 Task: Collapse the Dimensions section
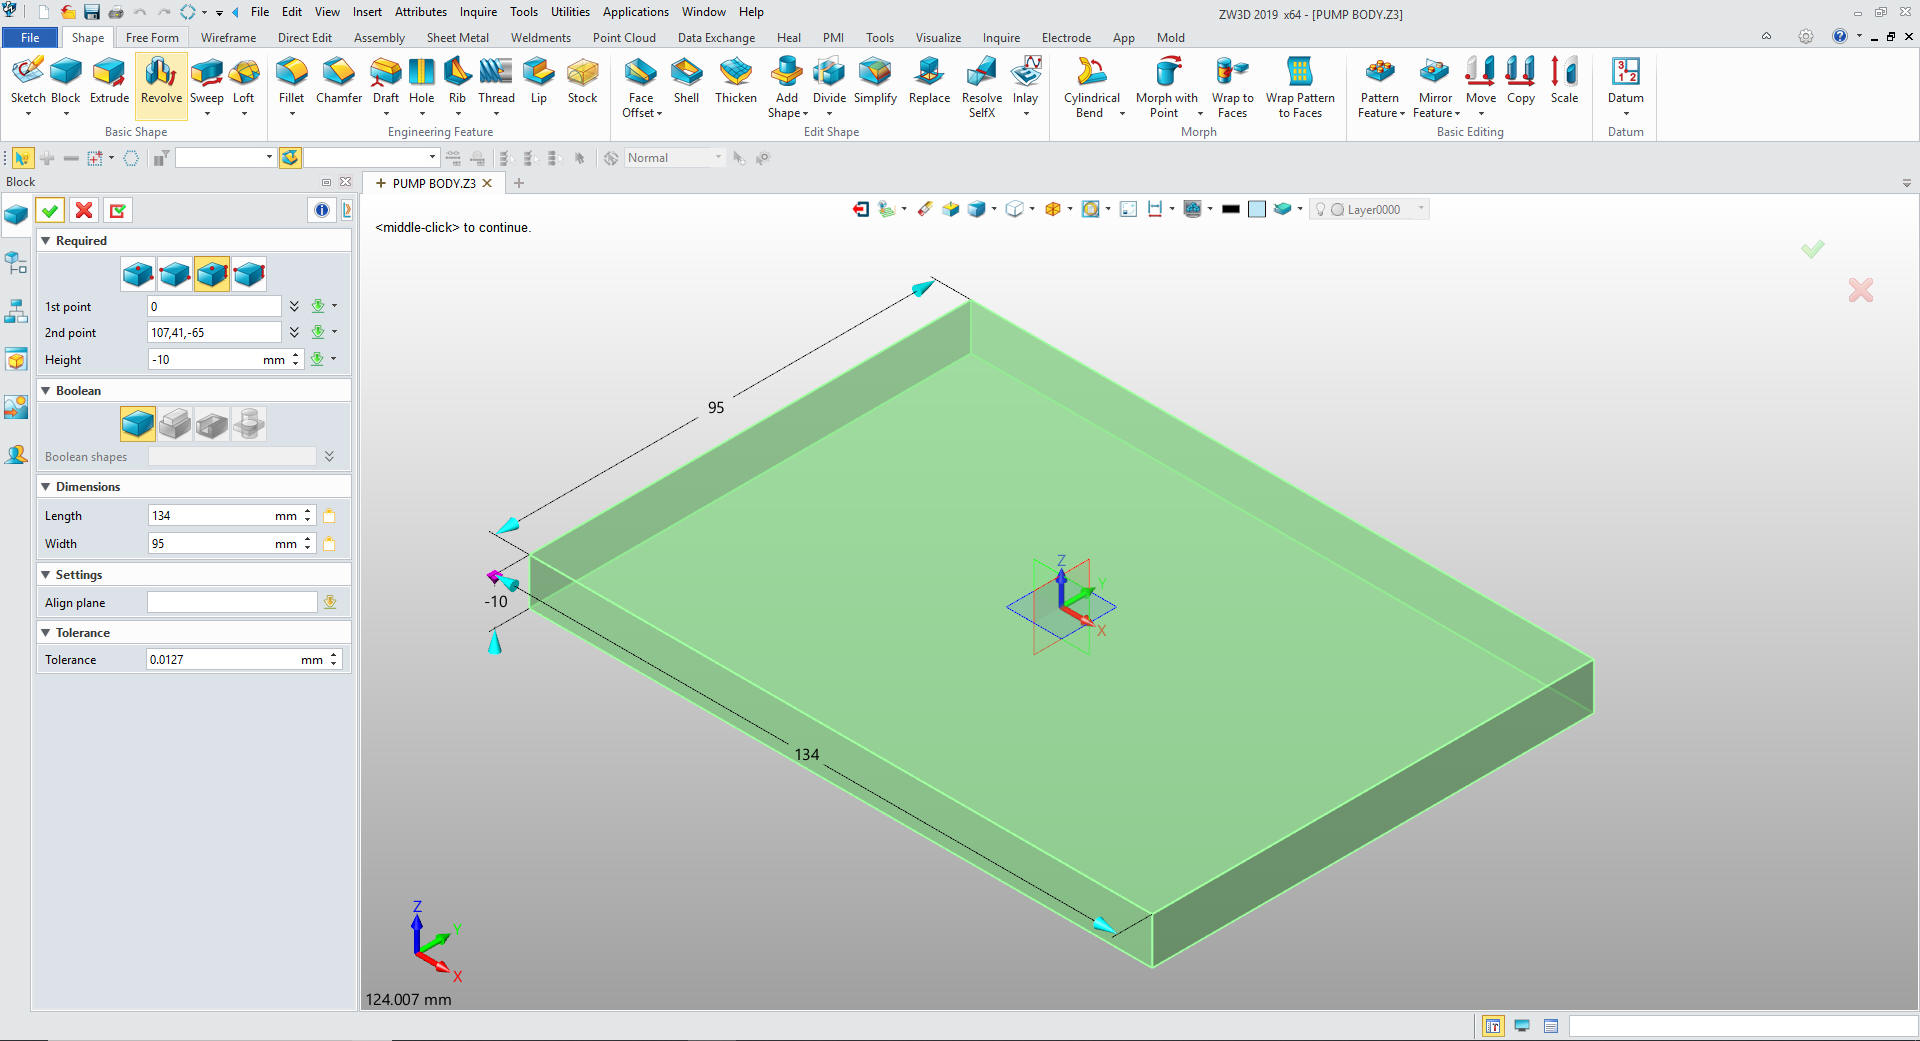(46, 487)
